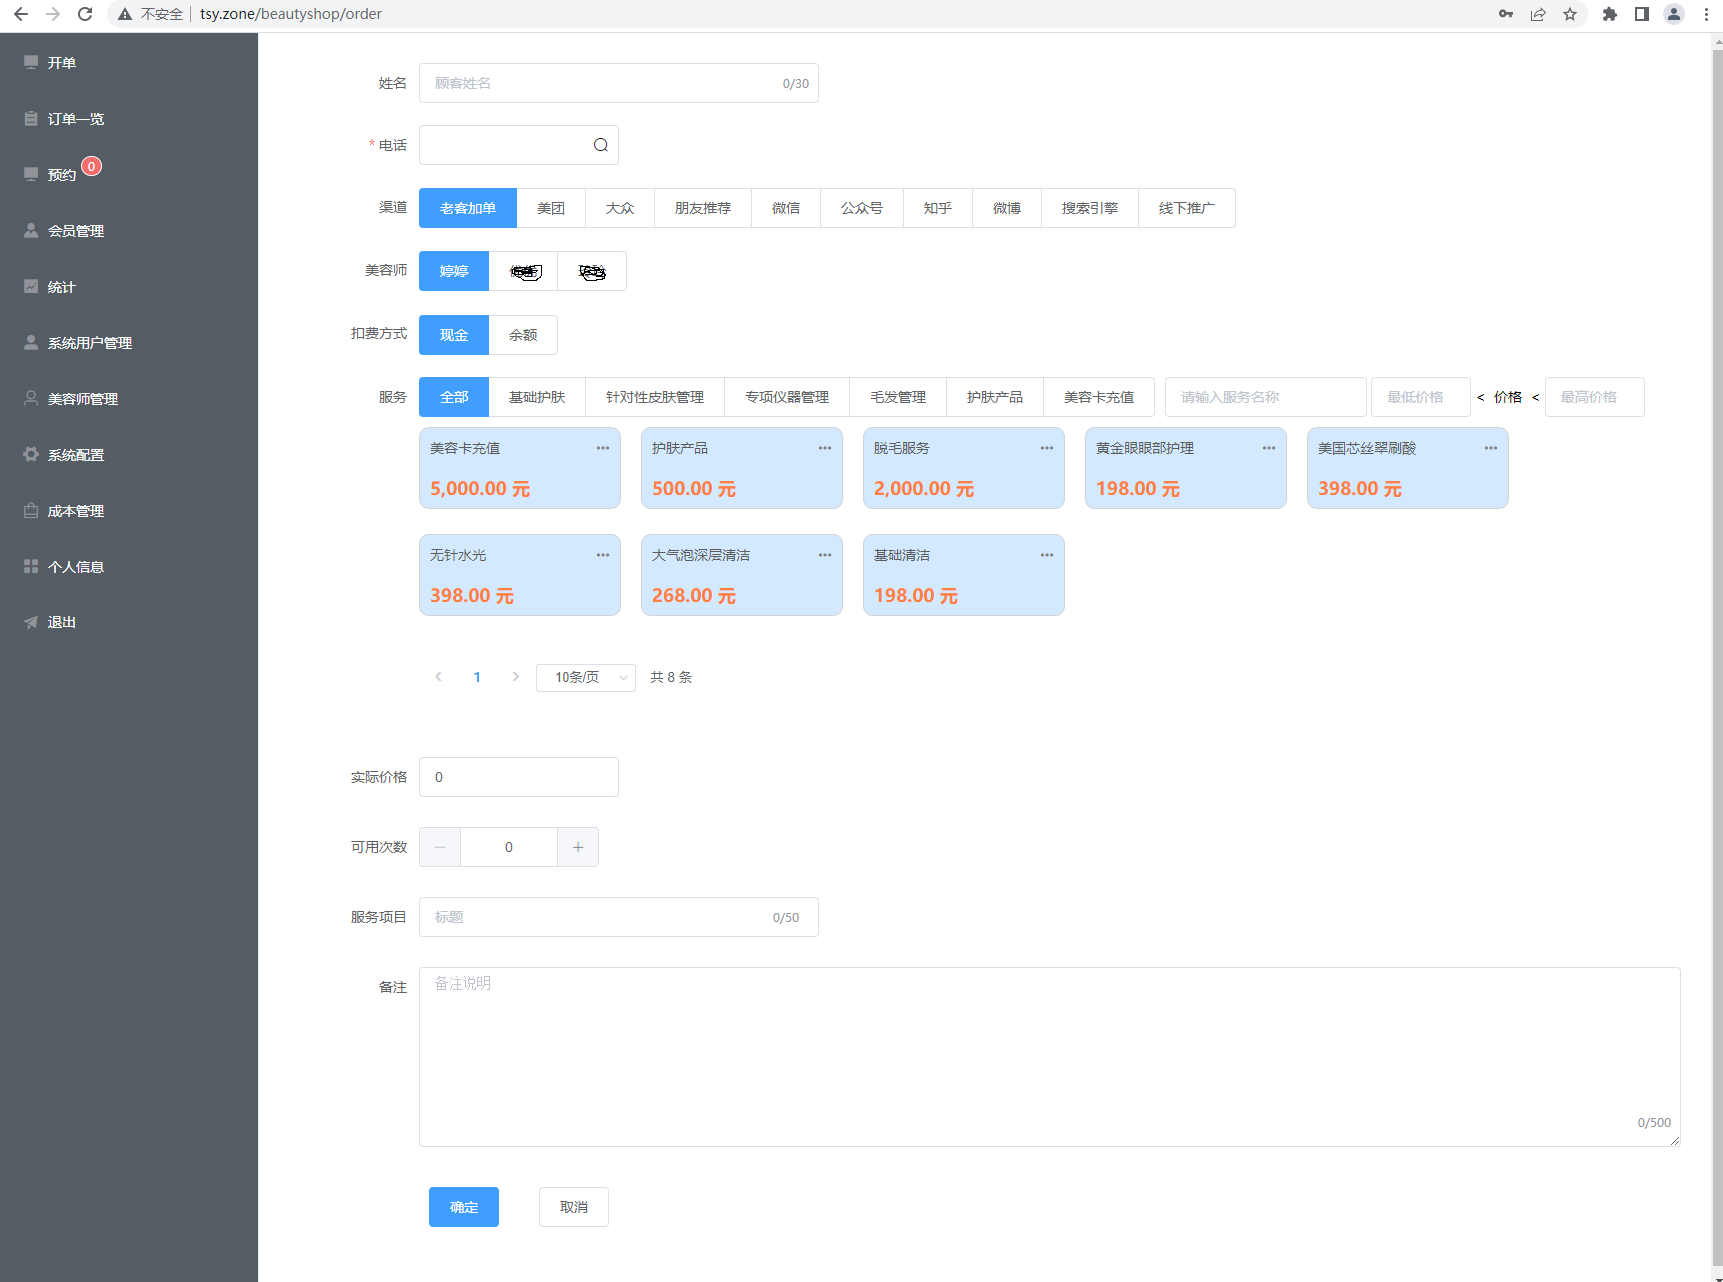Open the extensions puzzle icon
The width and height of the screenshot is (1723, 1282).
pos(1610,14)
